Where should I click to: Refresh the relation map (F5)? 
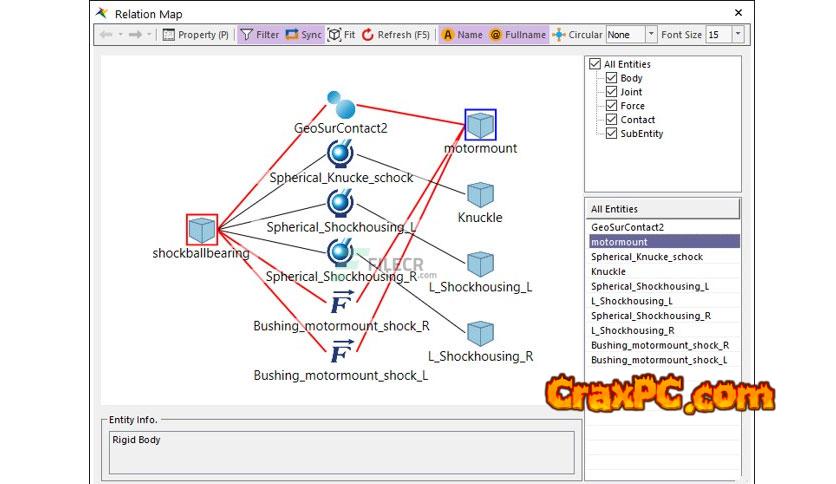(396, 35)
